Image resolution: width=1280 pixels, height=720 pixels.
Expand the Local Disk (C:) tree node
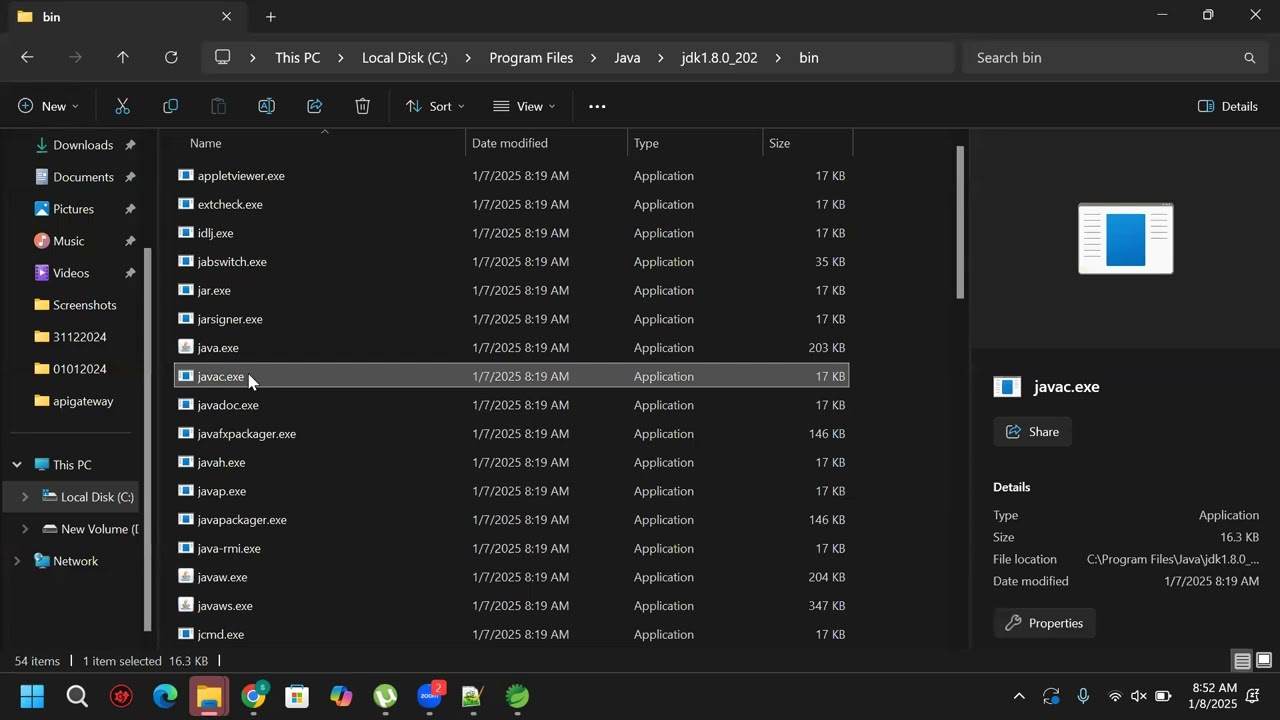coord(25,497)
